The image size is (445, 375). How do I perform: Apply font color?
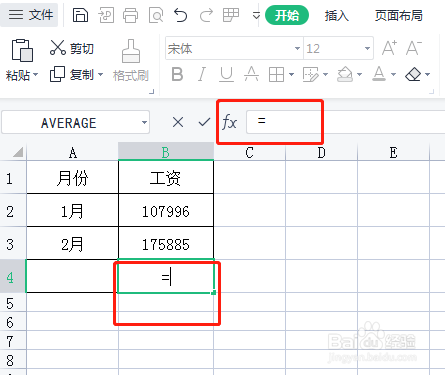(379, 74)
